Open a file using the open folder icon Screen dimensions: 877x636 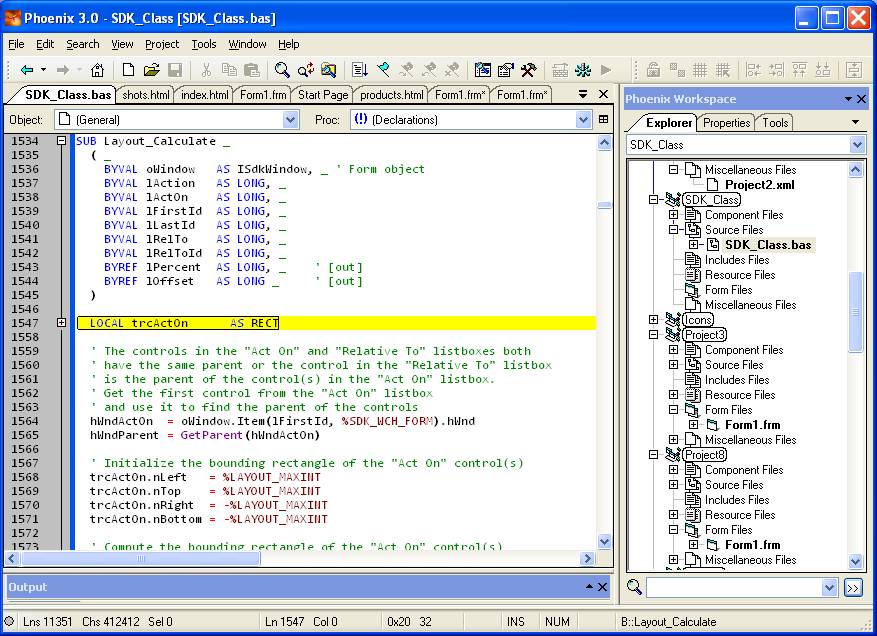(x=151, y=70)
